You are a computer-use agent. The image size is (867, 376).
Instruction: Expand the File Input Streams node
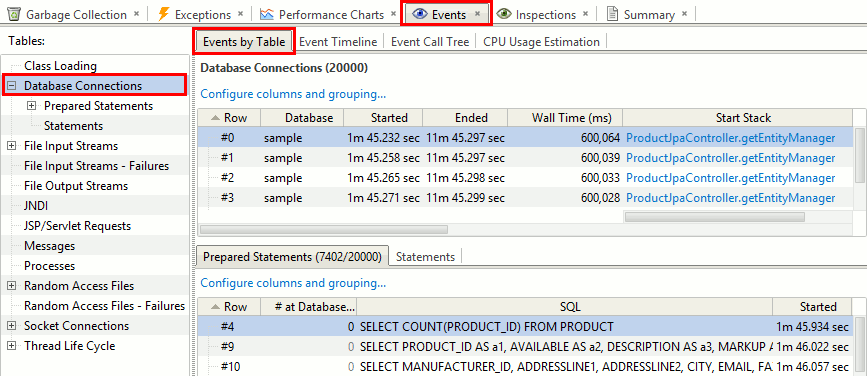12,146
